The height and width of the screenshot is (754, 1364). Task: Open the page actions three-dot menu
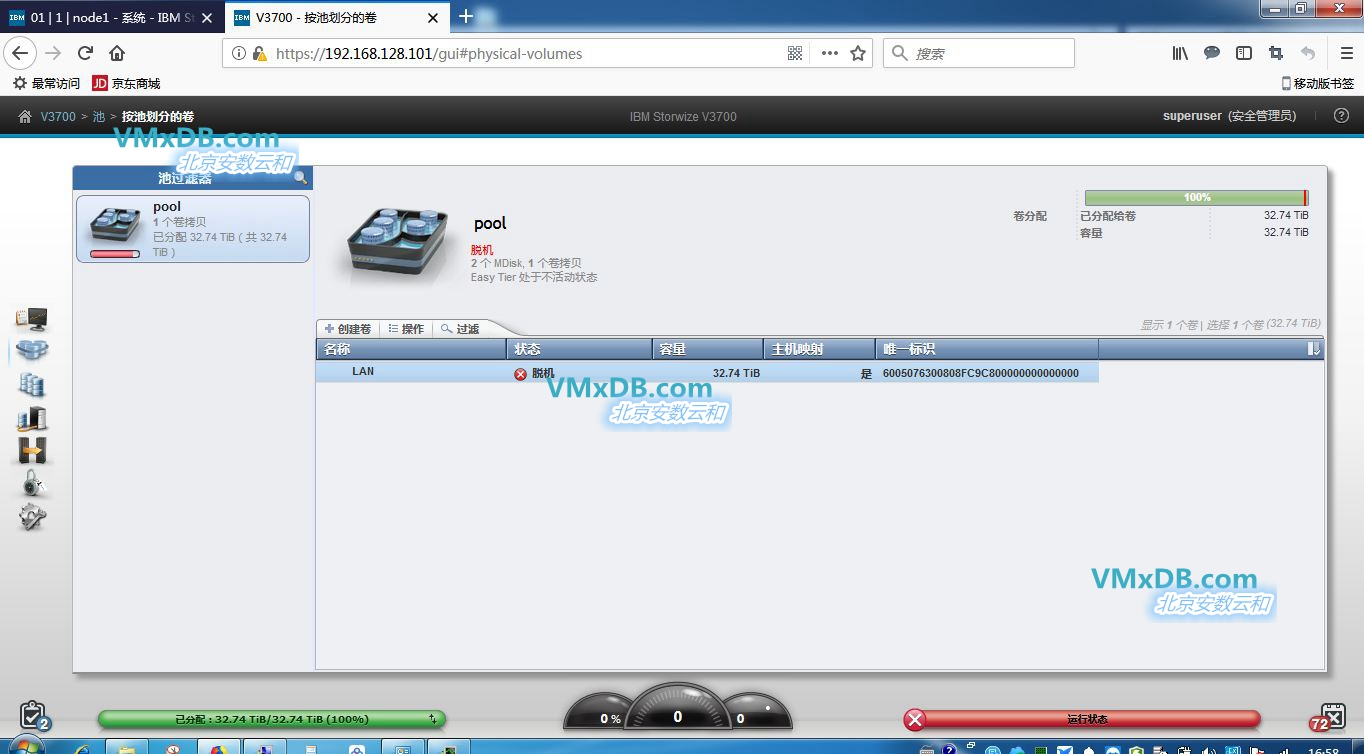point(830,54)
